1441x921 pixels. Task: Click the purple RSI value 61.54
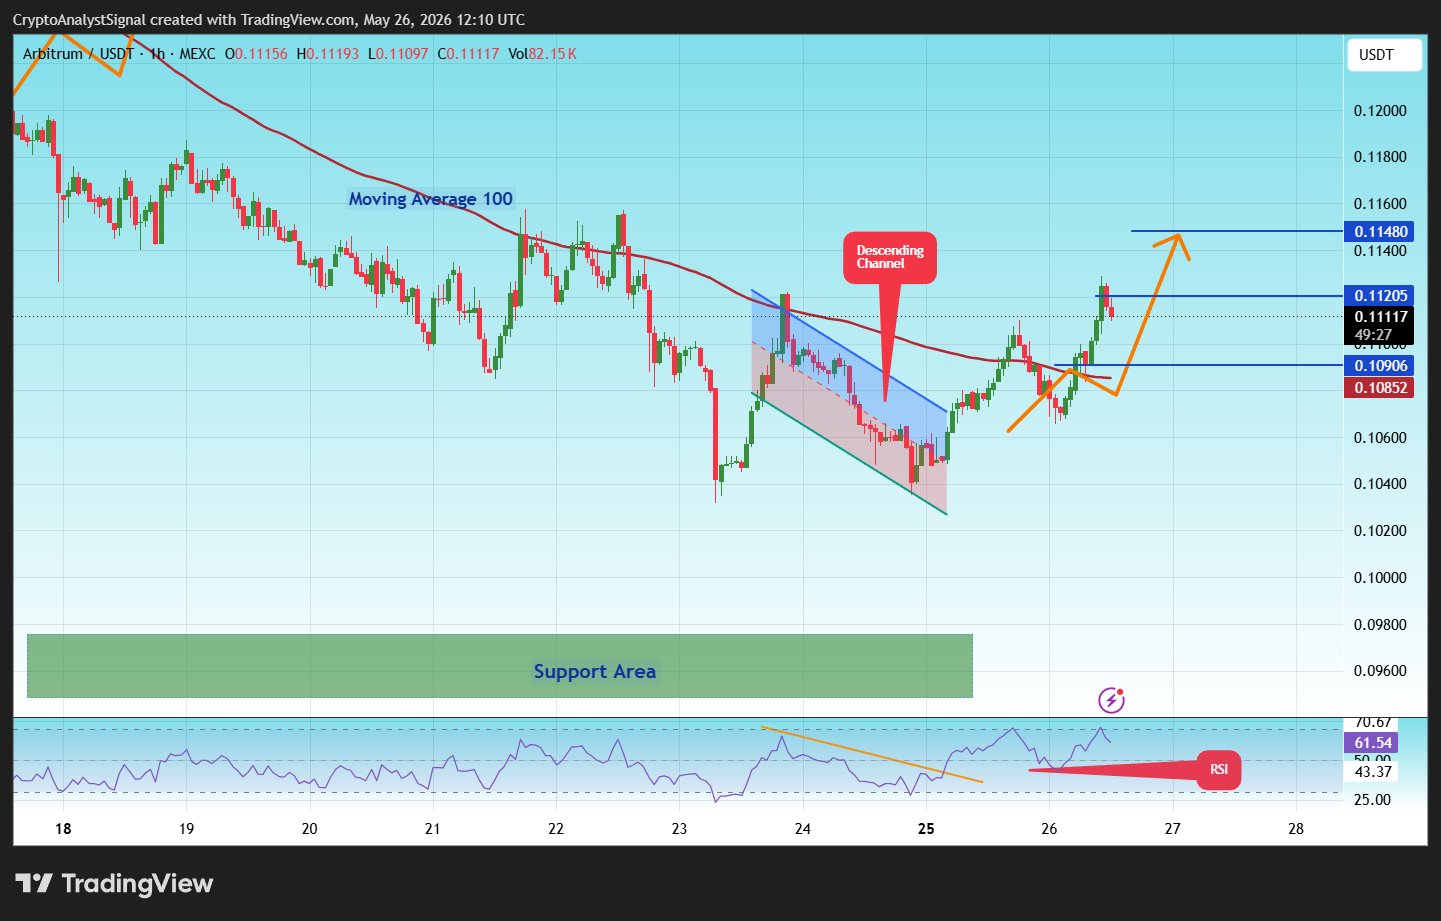pyautogui.click(x=1372, y=743)
